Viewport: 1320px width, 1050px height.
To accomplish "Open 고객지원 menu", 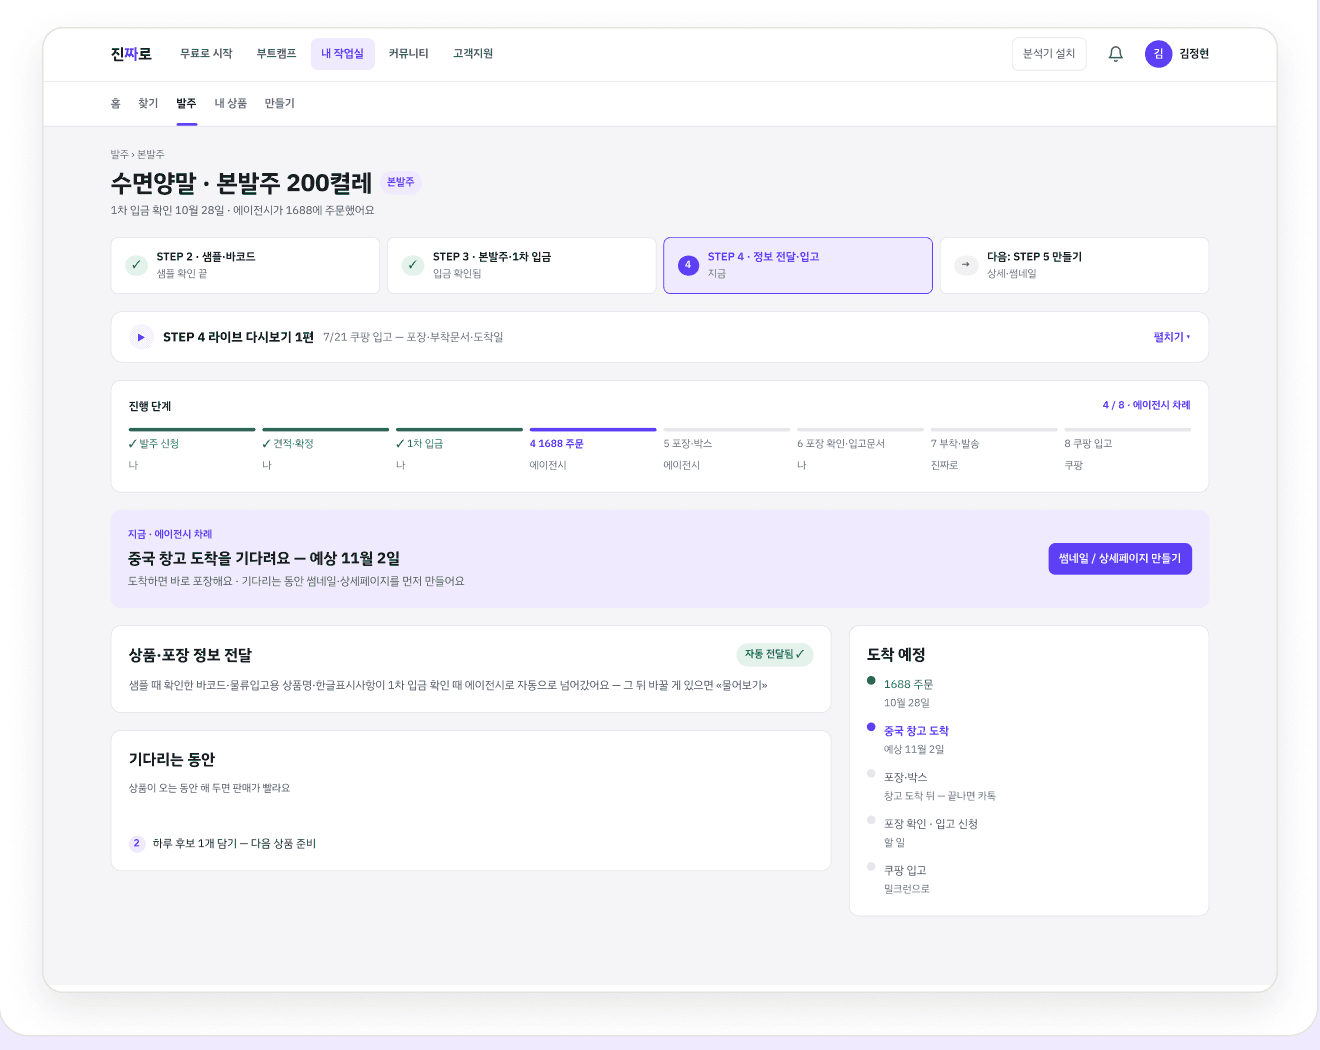I will tap(473, 54).
